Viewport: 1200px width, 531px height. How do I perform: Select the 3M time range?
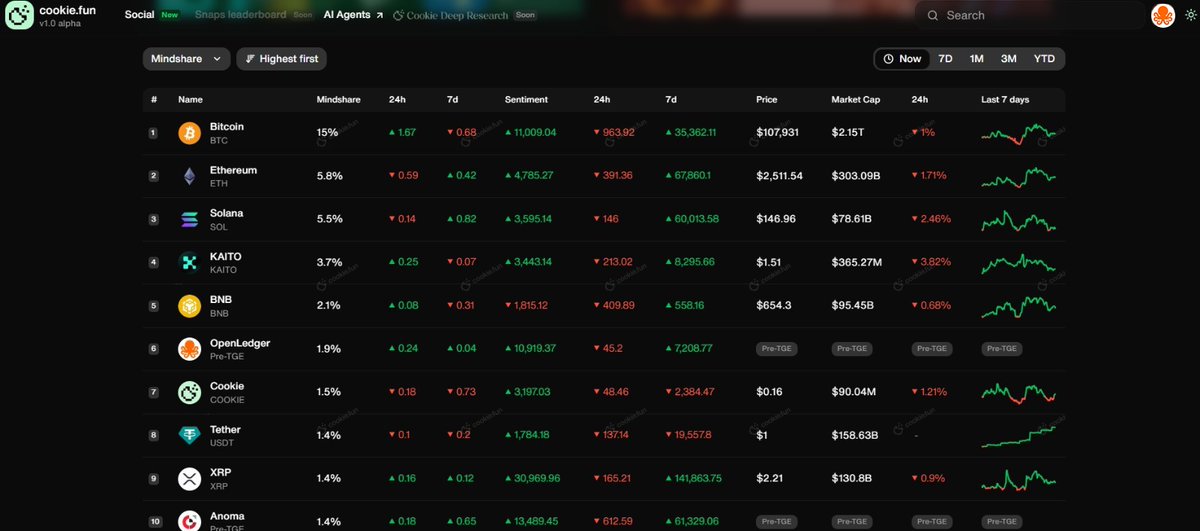(x=1008, y=59)
